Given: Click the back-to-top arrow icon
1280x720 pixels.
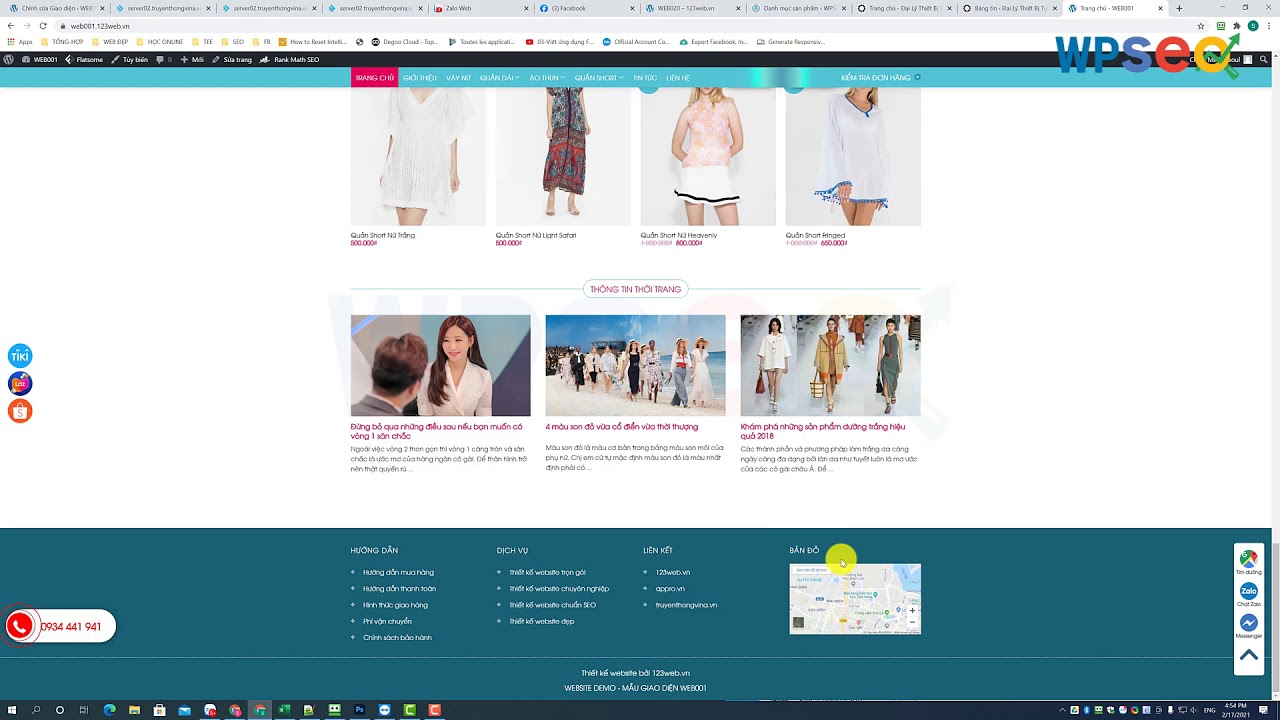Looking at the screenshot, I should 1249,655.
